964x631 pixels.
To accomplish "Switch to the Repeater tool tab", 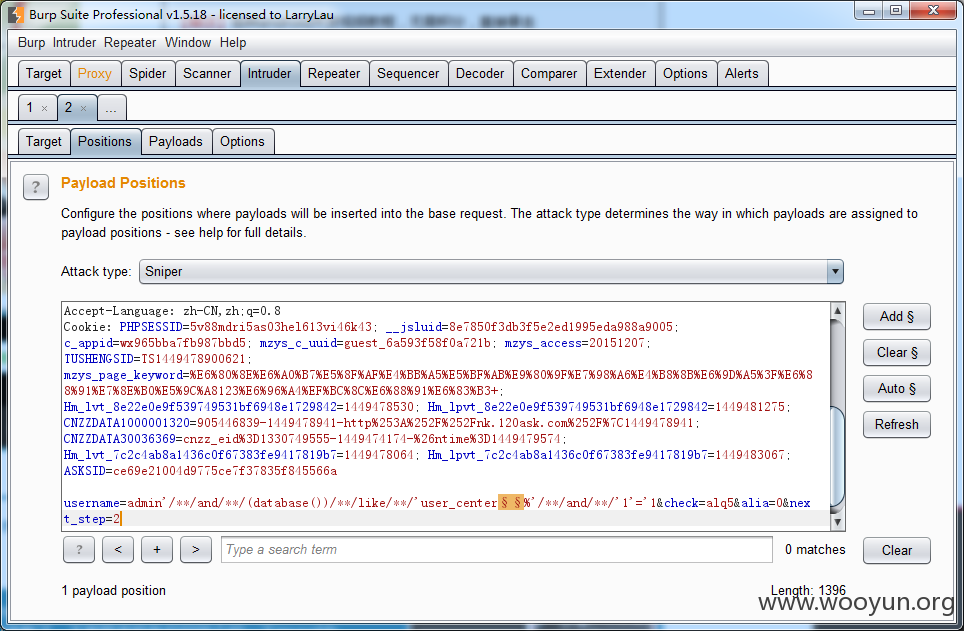I will point(334,74).
